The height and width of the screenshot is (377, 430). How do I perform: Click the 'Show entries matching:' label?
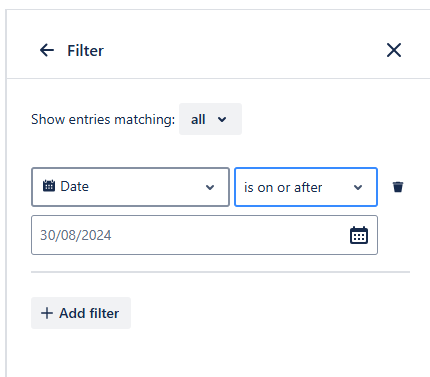pos(103,119)
